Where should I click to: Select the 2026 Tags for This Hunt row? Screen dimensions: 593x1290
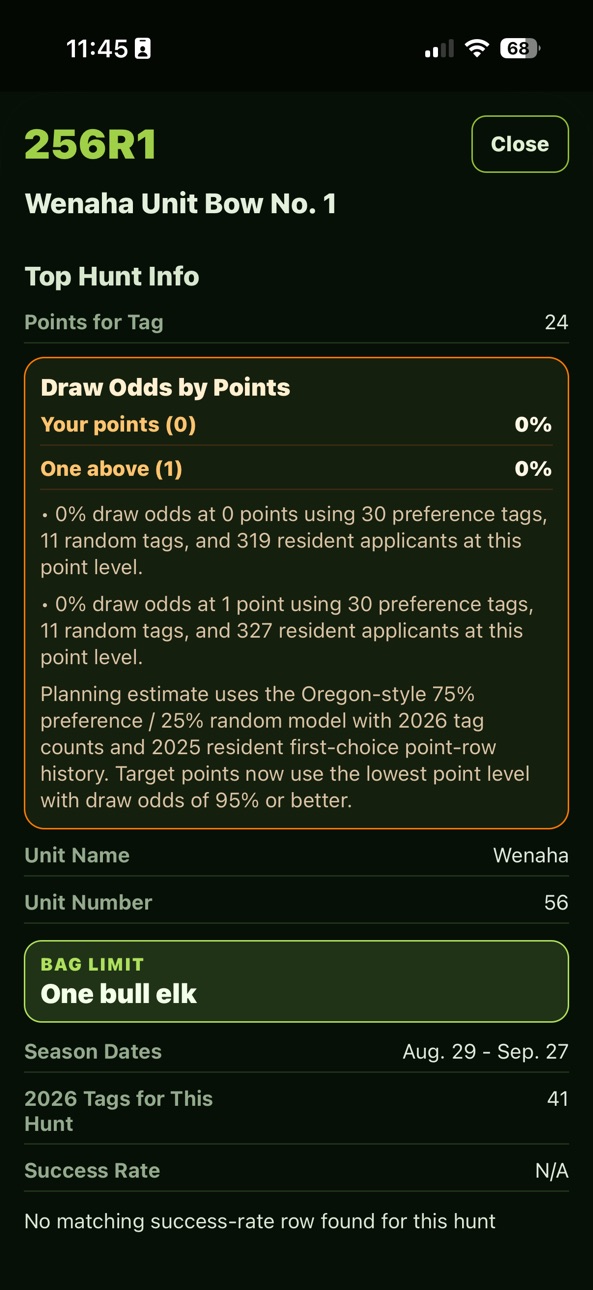click(x=296, y=1111)
